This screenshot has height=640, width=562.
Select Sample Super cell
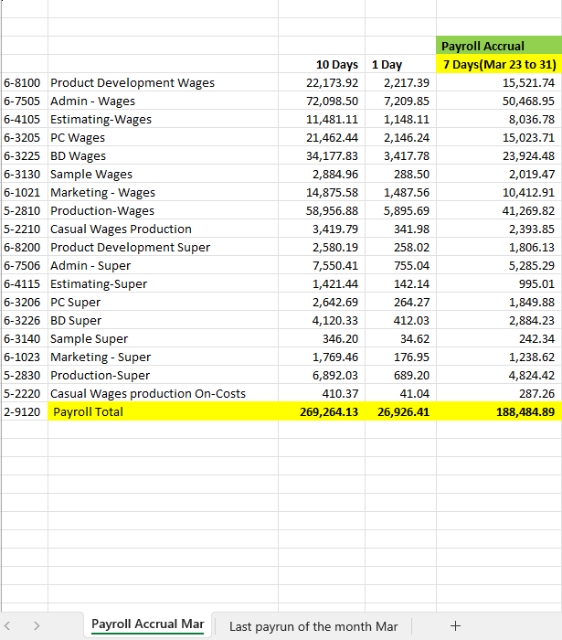pos(163,338)
